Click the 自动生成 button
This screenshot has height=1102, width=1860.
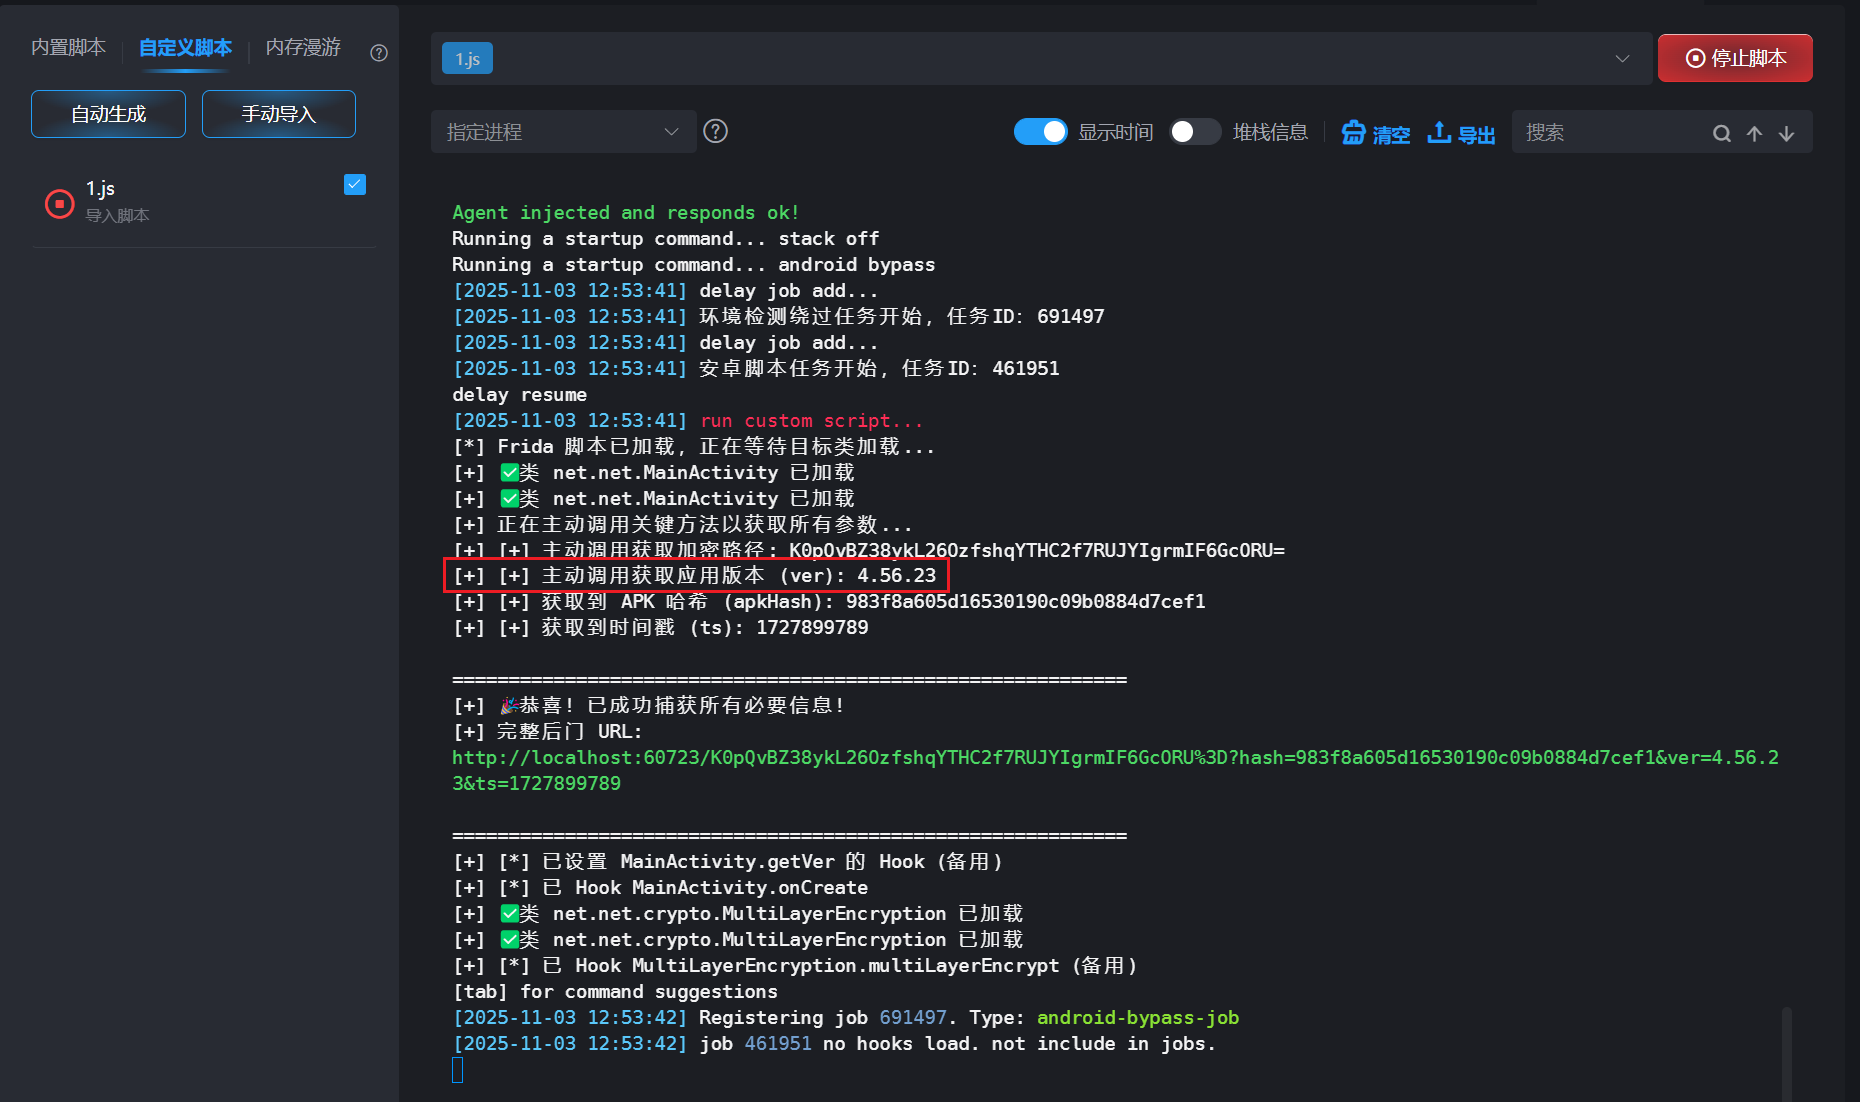tap(108, 114)
